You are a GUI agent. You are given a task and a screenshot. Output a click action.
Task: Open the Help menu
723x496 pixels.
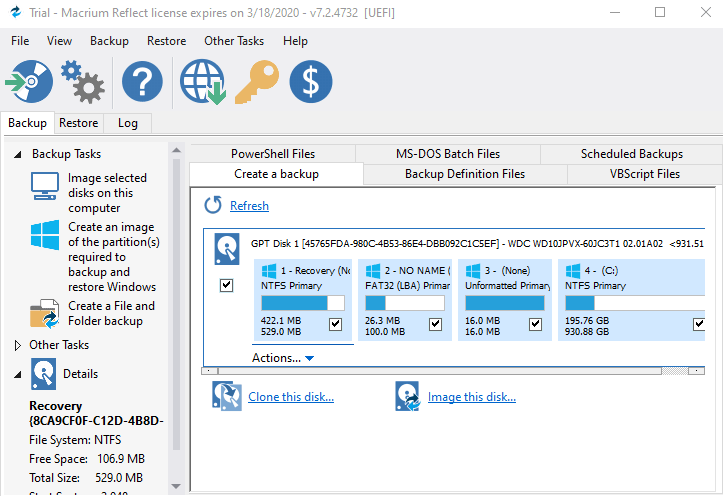[x=295, y=41]
